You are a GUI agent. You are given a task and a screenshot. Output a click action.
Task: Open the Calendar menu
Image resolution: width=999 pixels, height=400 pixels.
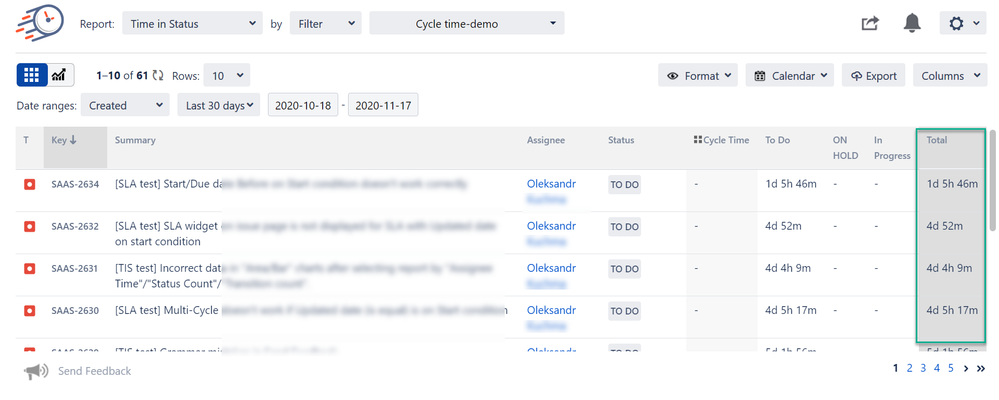789,75
